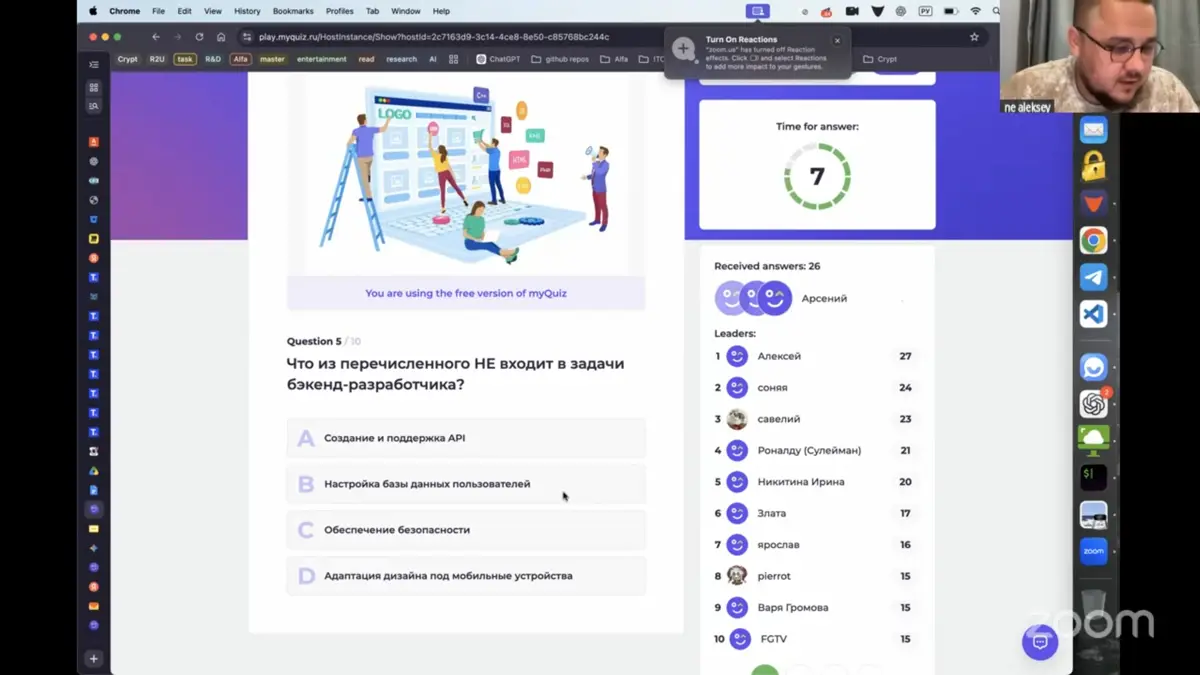Click the circular answer time countdown
Screen dimensions: 1200x675
tap(817, 177)
